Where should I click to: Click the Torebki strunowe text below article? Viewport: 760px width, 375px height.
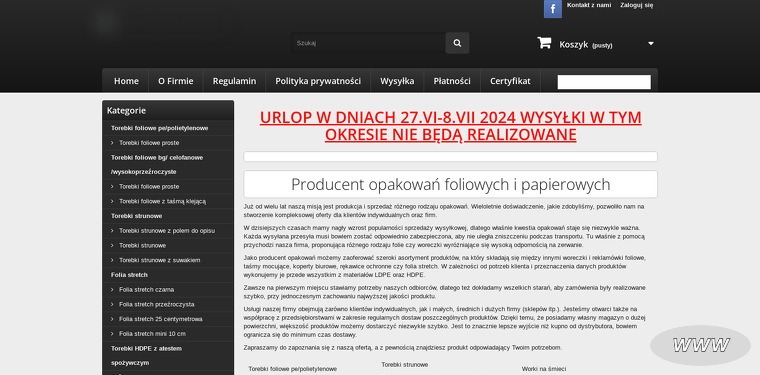(404, 364)
